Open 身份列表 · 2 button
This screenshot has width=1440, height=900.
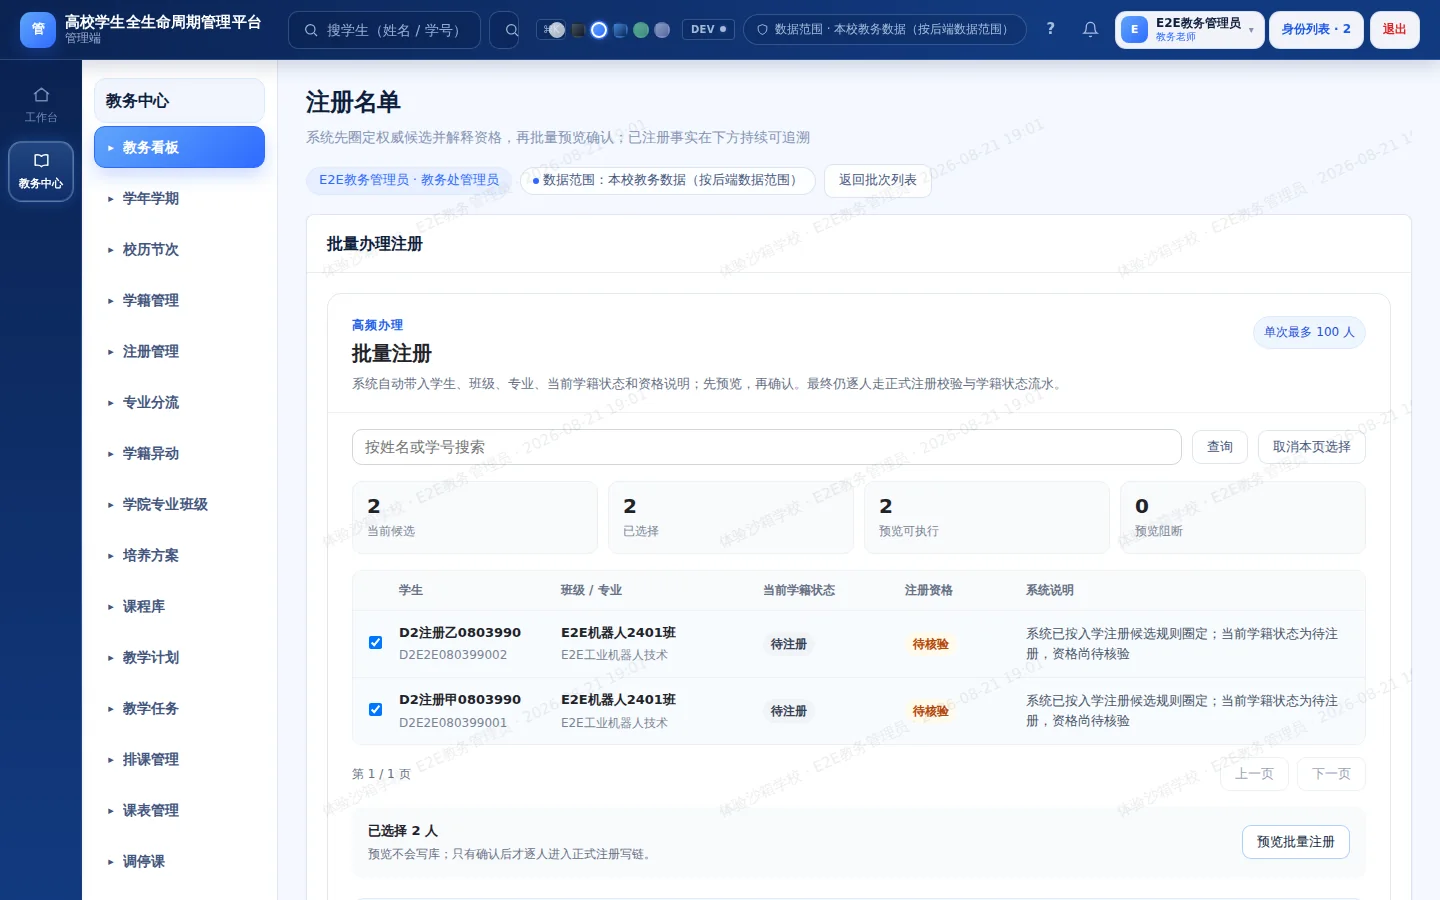[x=1316, y=30]
